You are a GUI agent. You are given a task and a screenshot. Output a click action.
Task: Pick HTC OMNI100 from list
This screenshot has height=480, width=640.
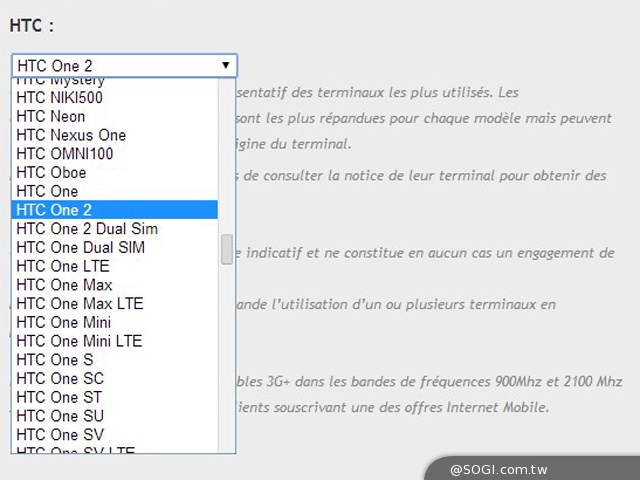tap(64, 154)
